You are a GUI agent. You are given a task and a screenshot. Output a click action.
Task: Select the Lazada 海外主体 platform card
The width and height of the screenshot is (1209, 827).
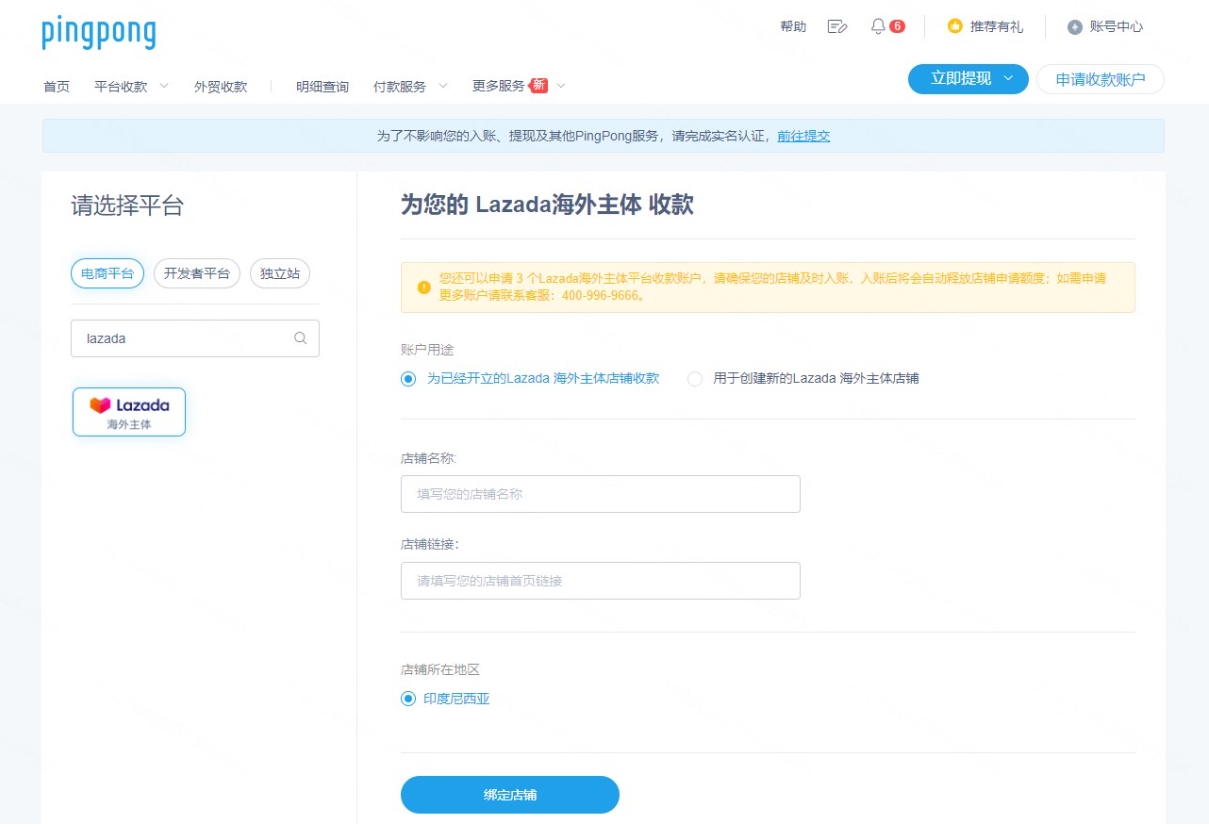(x=128, y=410)
